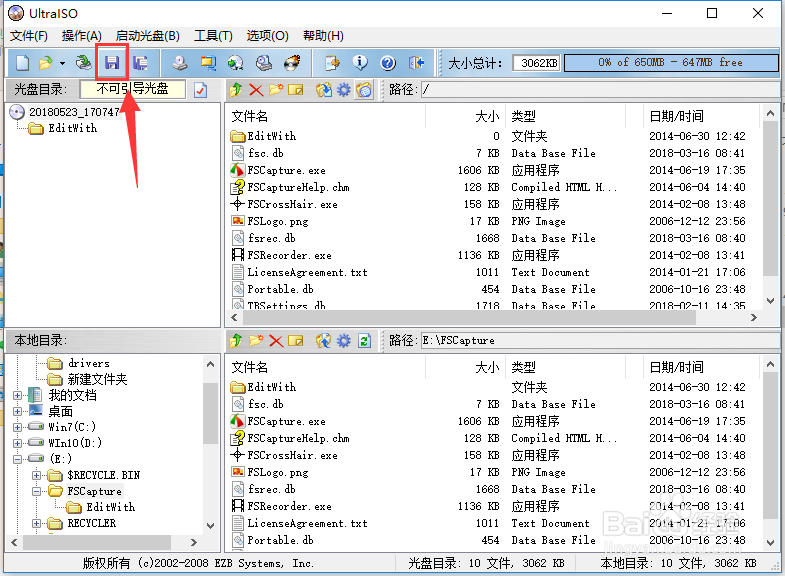Open the 启动光盘(B) menu
This screenshot has height=576, width=785.
pos(148,36)
